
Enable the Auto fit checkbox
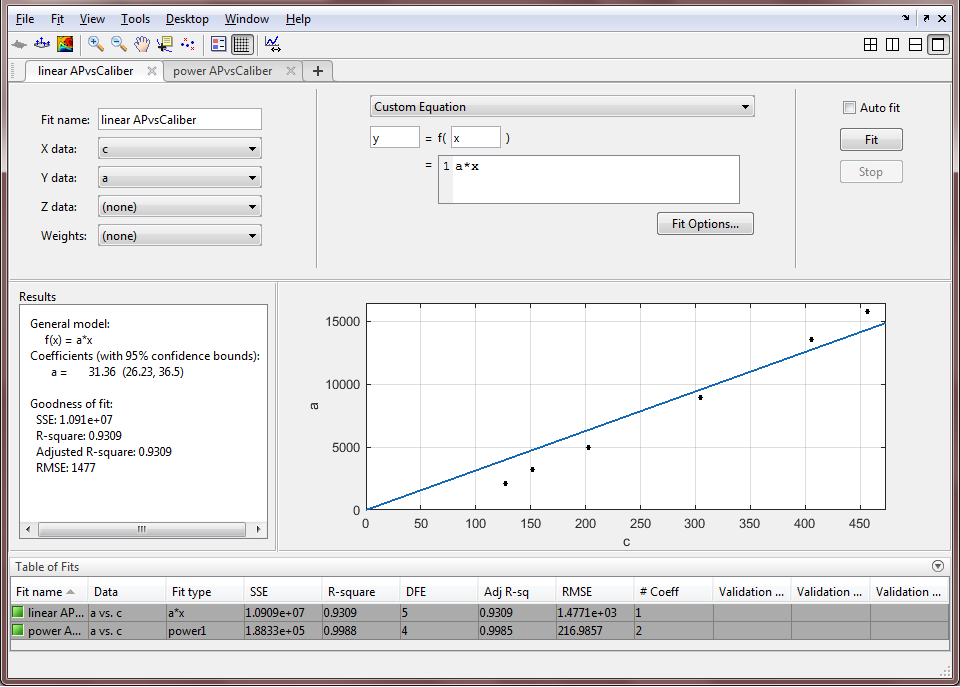[849, 108]
